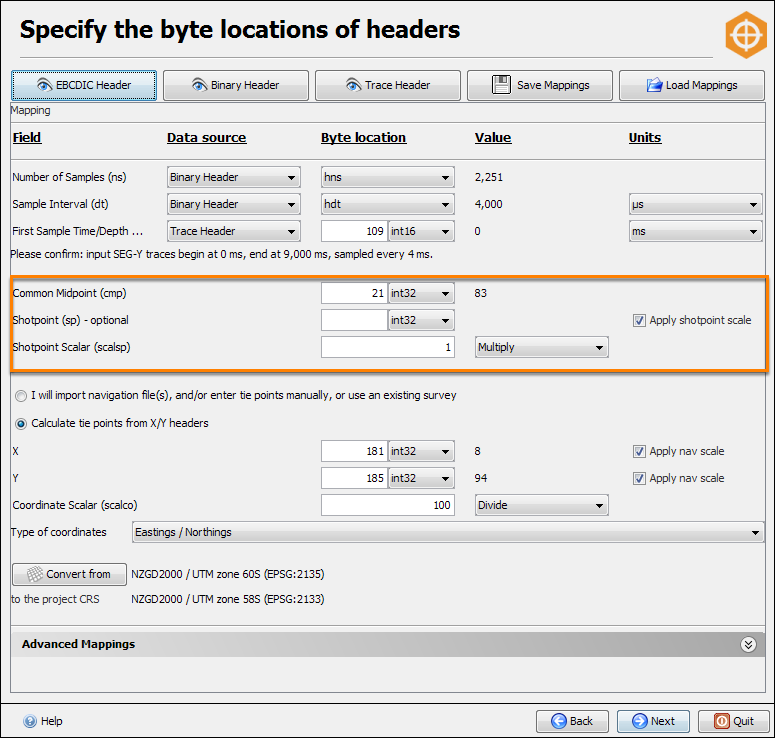This screenshot has height=738, width=775.
Task: Click Convert from button
Action: (69, 574)
